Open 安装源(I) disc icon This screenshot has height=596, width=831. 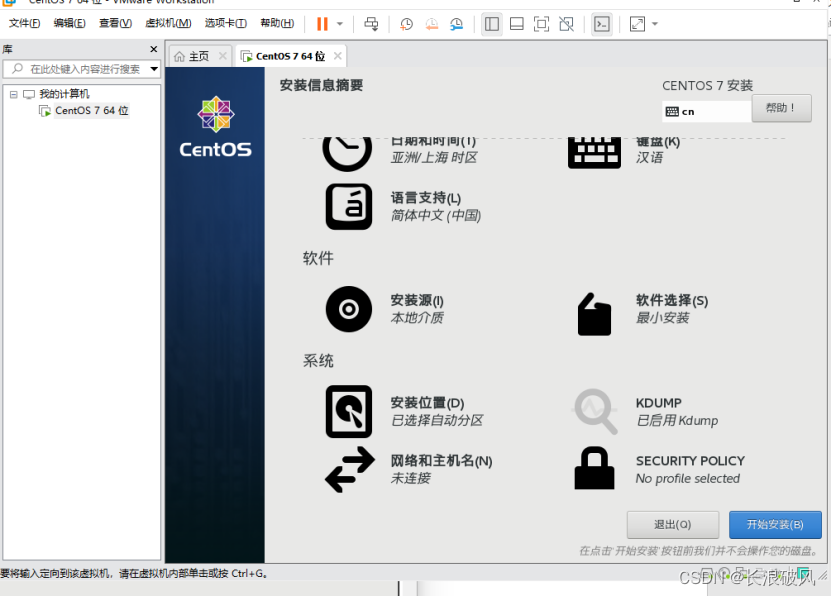[x=349, y=309]
